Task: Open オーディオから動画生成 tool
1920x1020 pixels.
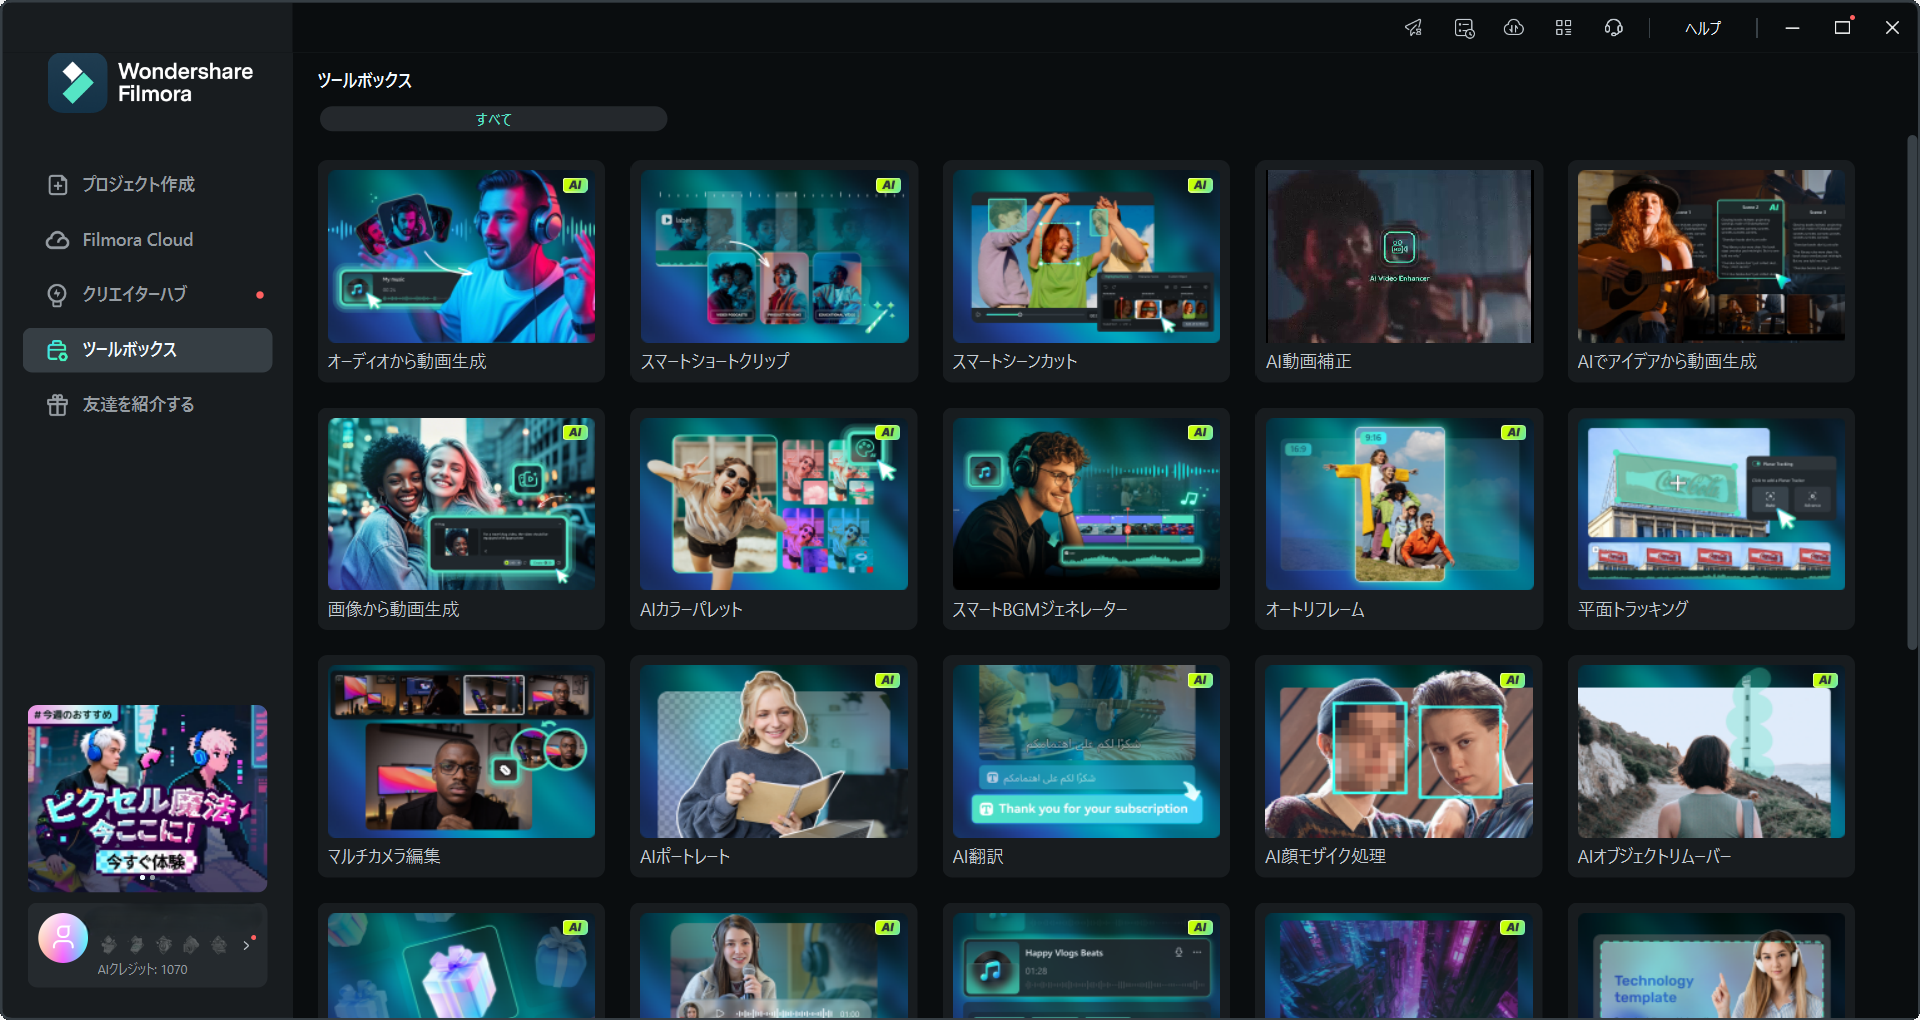Action: [461, 271]
